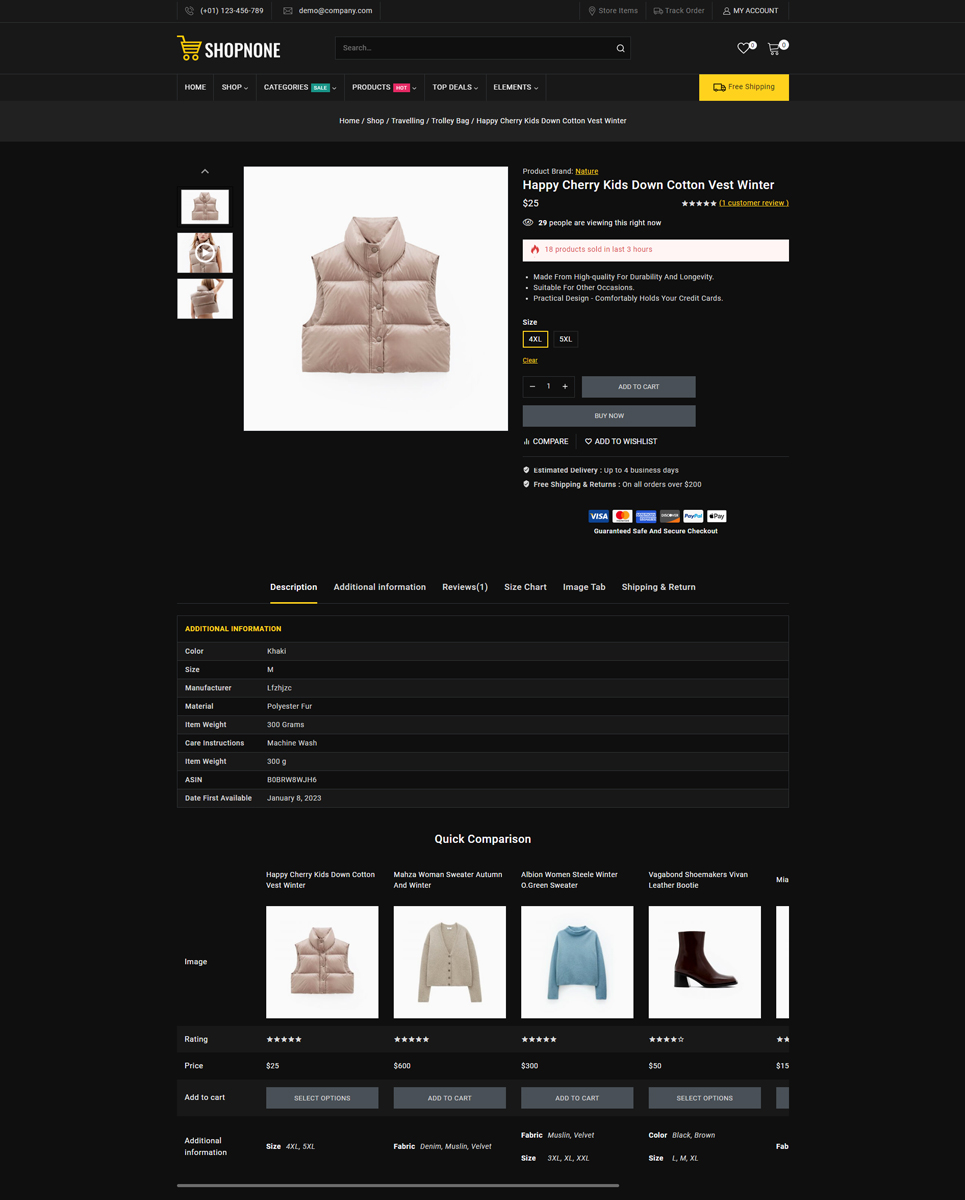965x1200 pixels.
Task: Click the upward gallery arrow above thumbnails
Action: (x=205, y=171)
